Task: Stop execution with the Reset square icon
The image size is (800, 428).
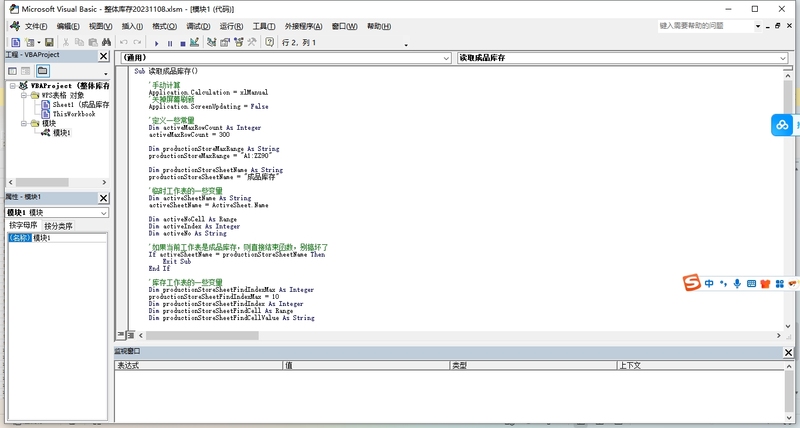Action: pos(182,43)
